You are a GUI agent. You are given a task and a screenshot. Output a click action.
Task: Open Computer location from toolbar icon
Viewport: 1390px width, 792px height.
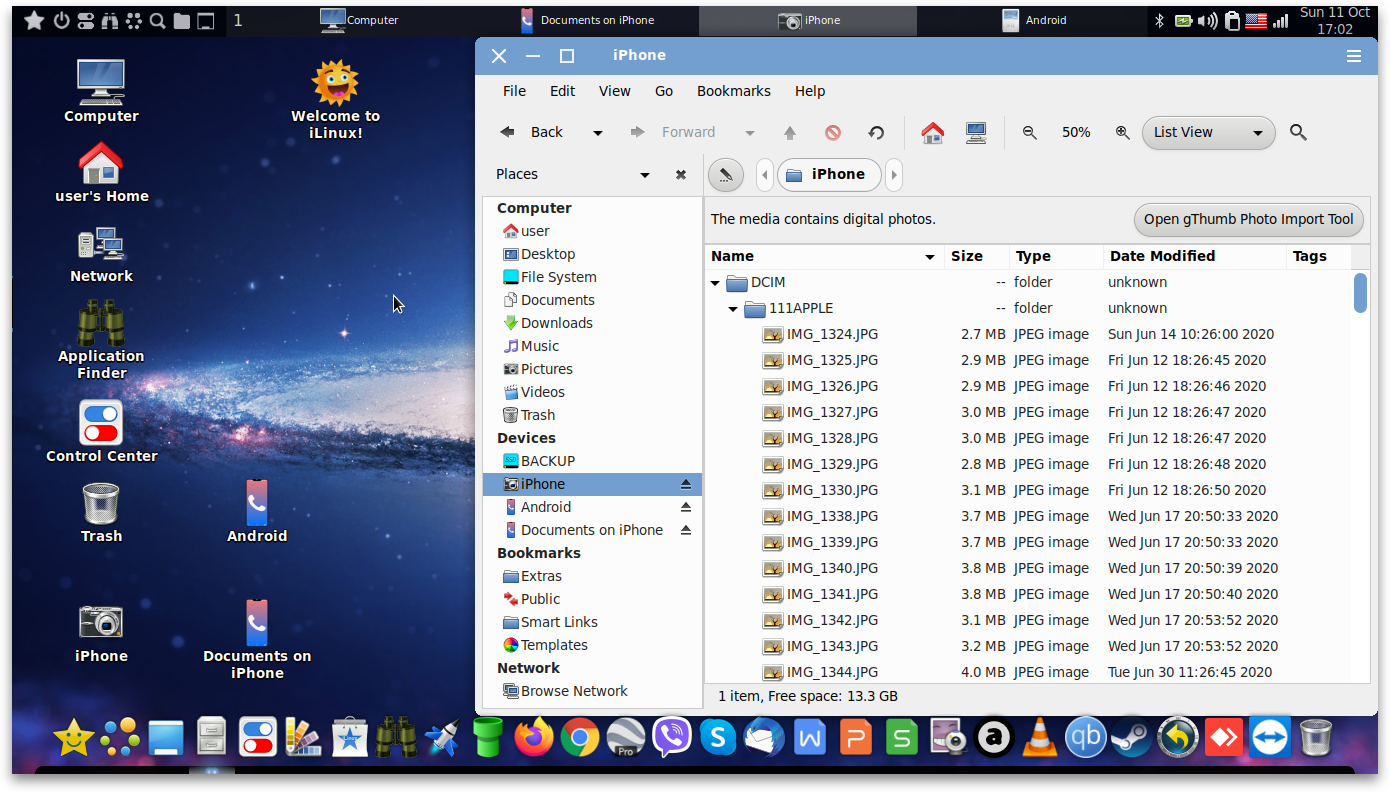pyautogui.click(x=976, y=132)
